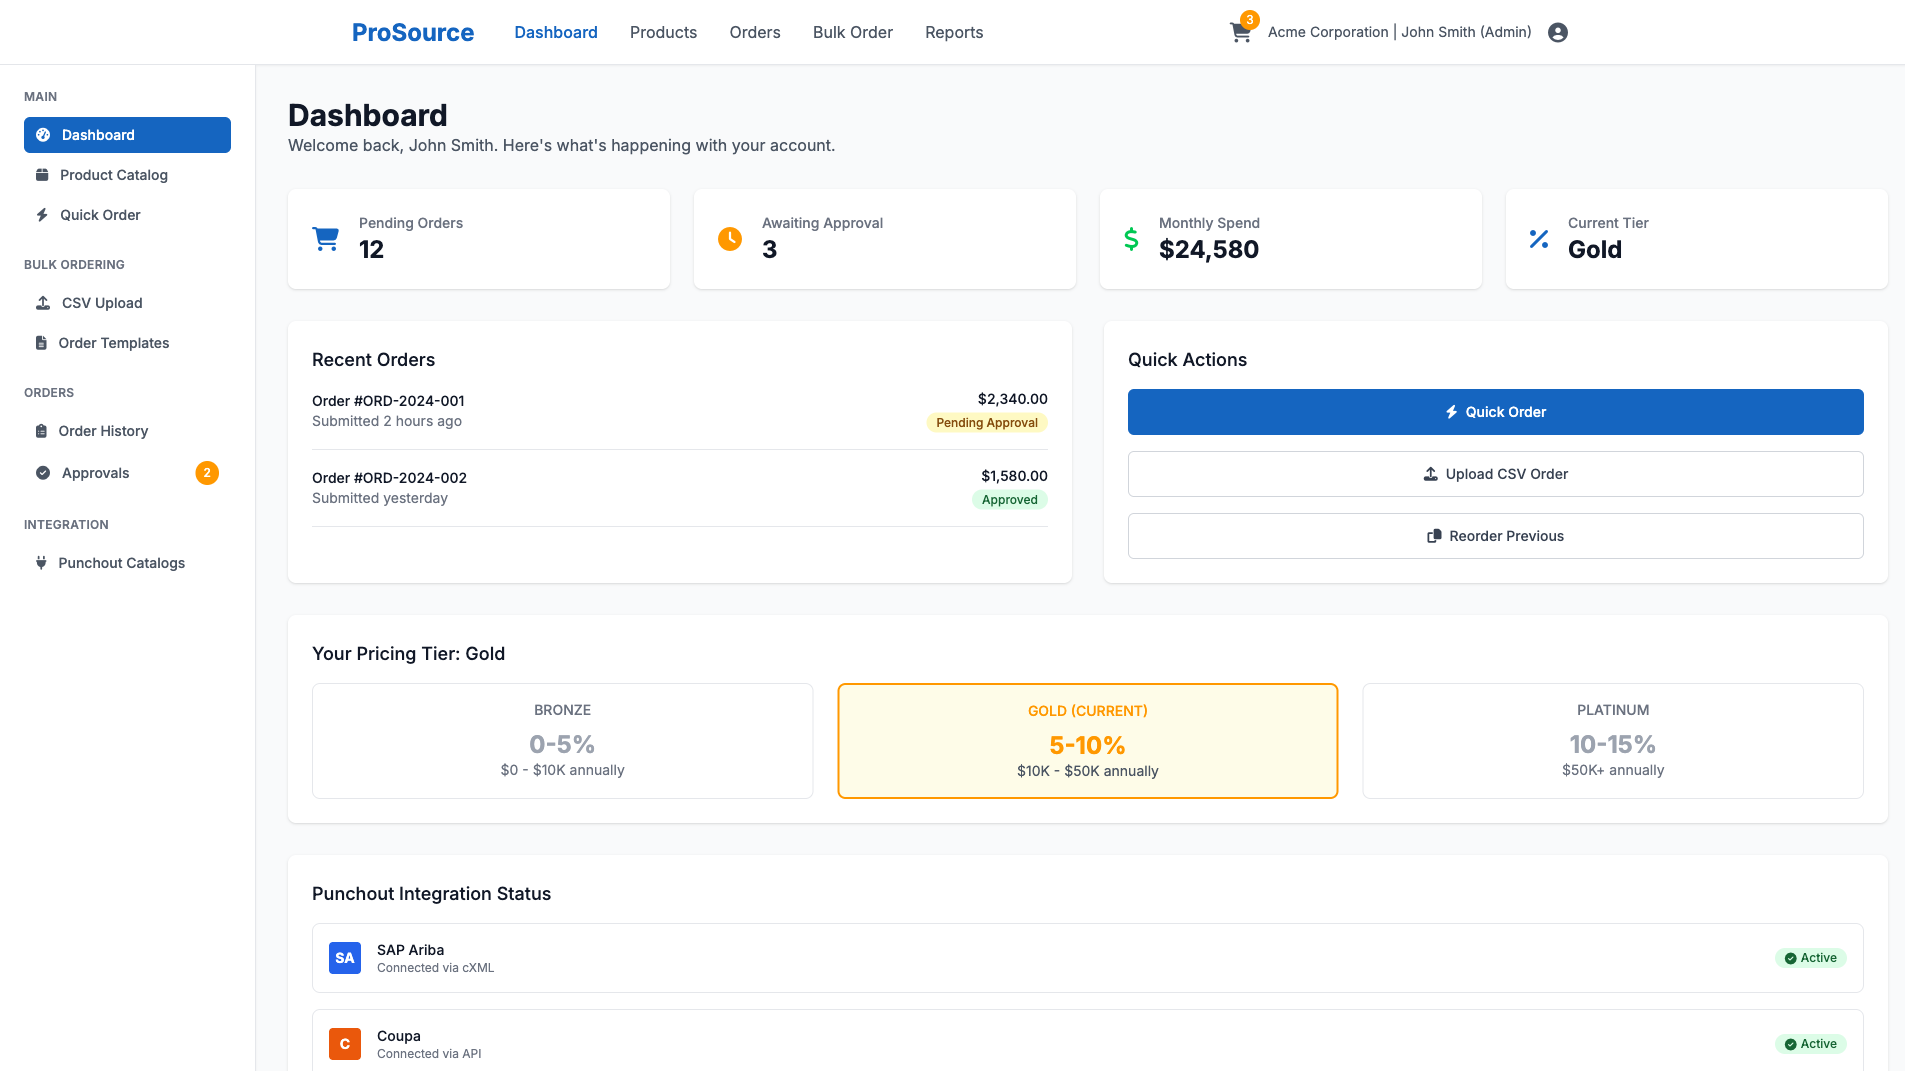This screenshot has height=1071, width=1905.
Task: Click the ProSource logo
Action: pos(412,31)
